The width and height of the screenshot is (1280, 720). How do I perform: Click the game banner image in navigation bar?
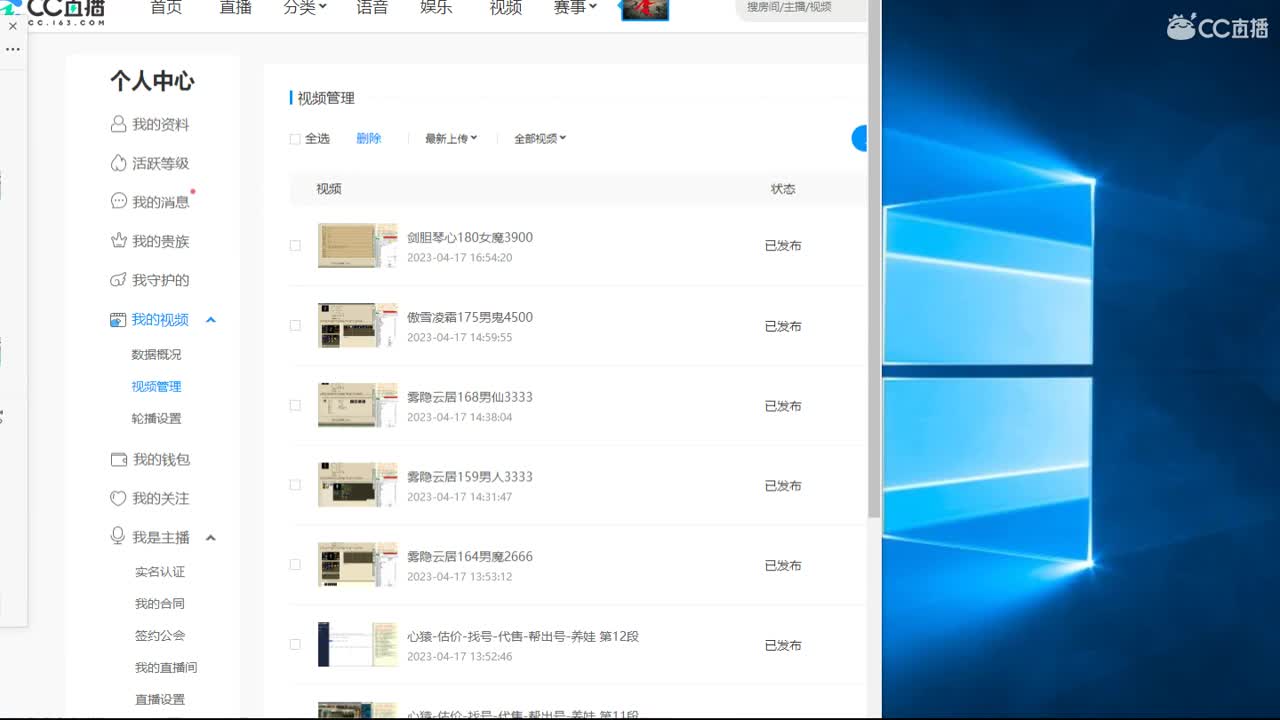click(x=645, y=10)
